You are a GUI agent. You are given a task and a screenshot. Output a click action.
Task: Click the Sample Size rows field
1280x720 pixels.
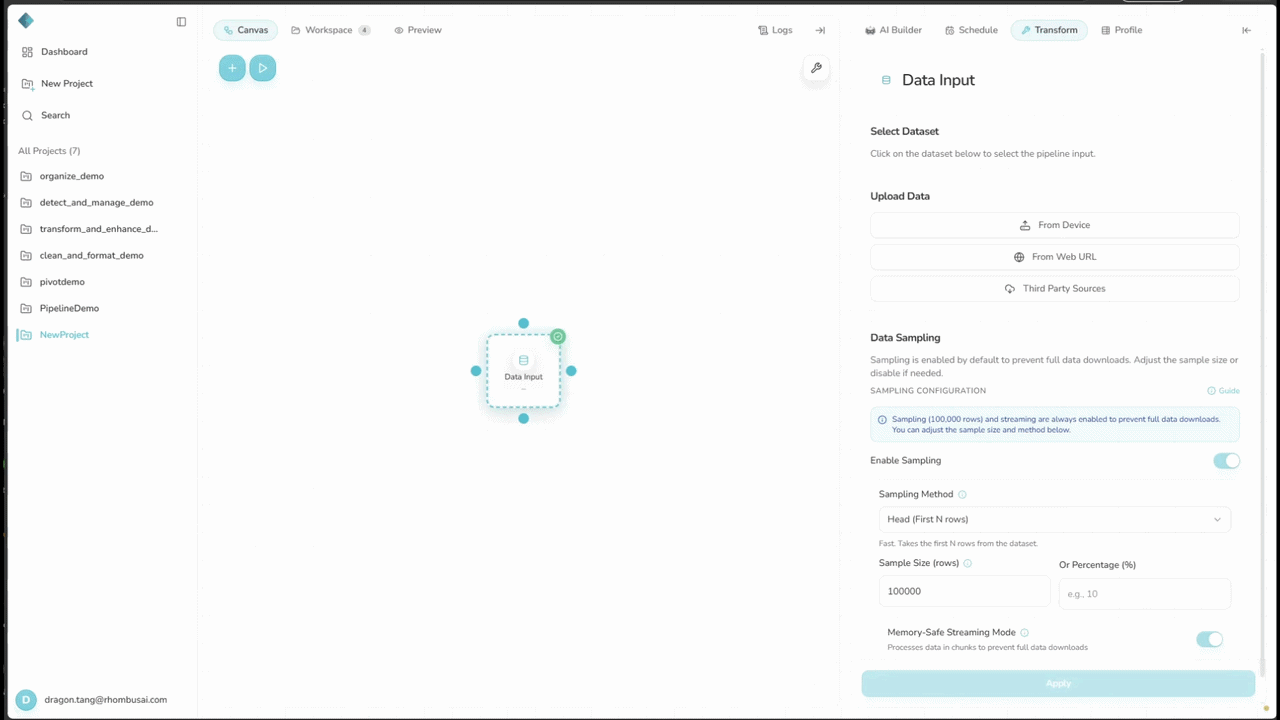pos(965,591)
